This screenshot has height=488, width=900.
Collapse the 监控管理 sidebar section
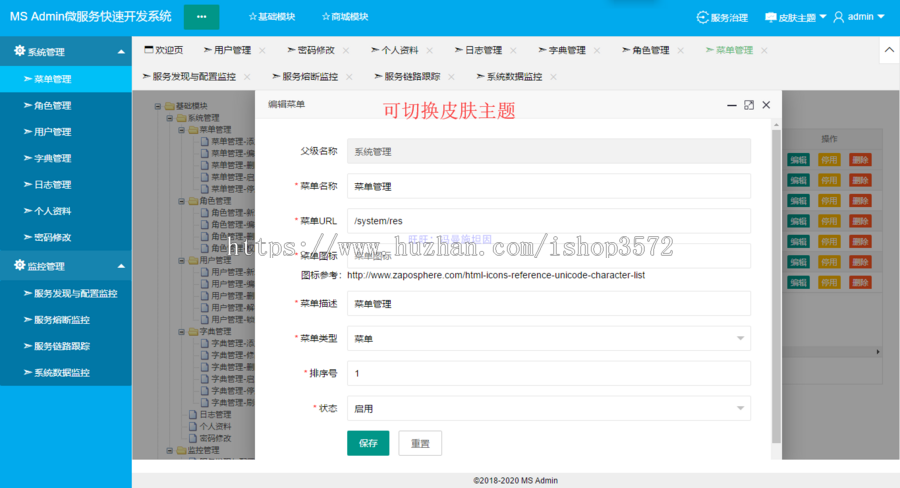pos(66,266)
